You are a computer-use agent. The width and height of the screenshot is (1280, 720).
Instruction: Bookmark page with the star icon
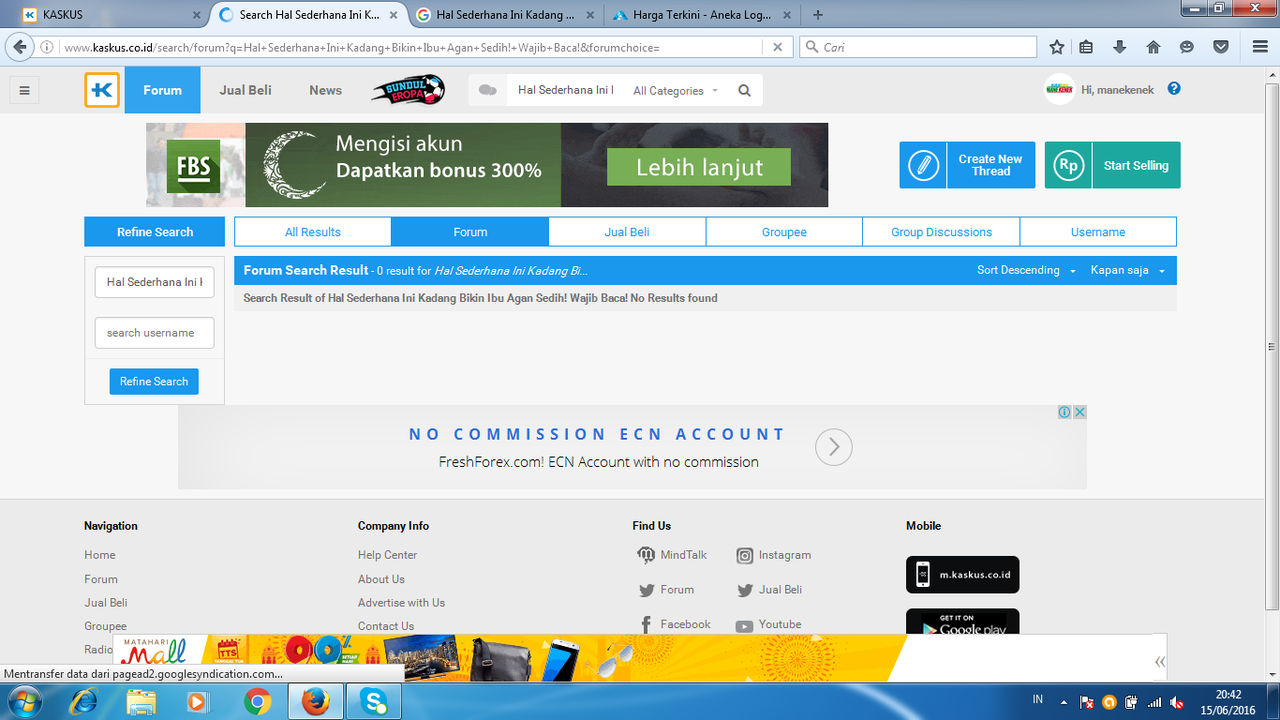1057,47
